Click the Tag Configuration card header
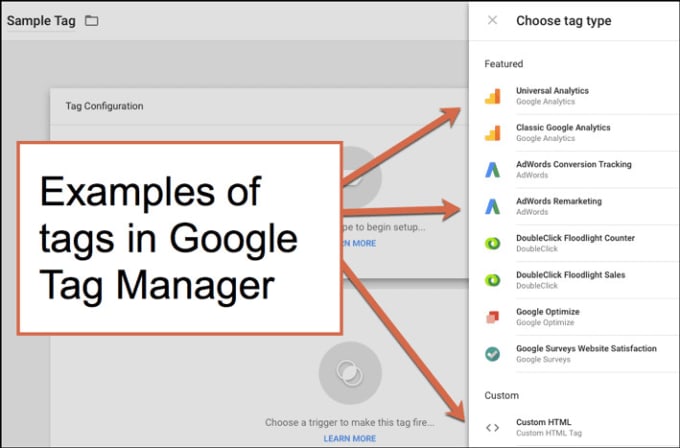This screenshot has height=448, width=680. pos(259,106)
